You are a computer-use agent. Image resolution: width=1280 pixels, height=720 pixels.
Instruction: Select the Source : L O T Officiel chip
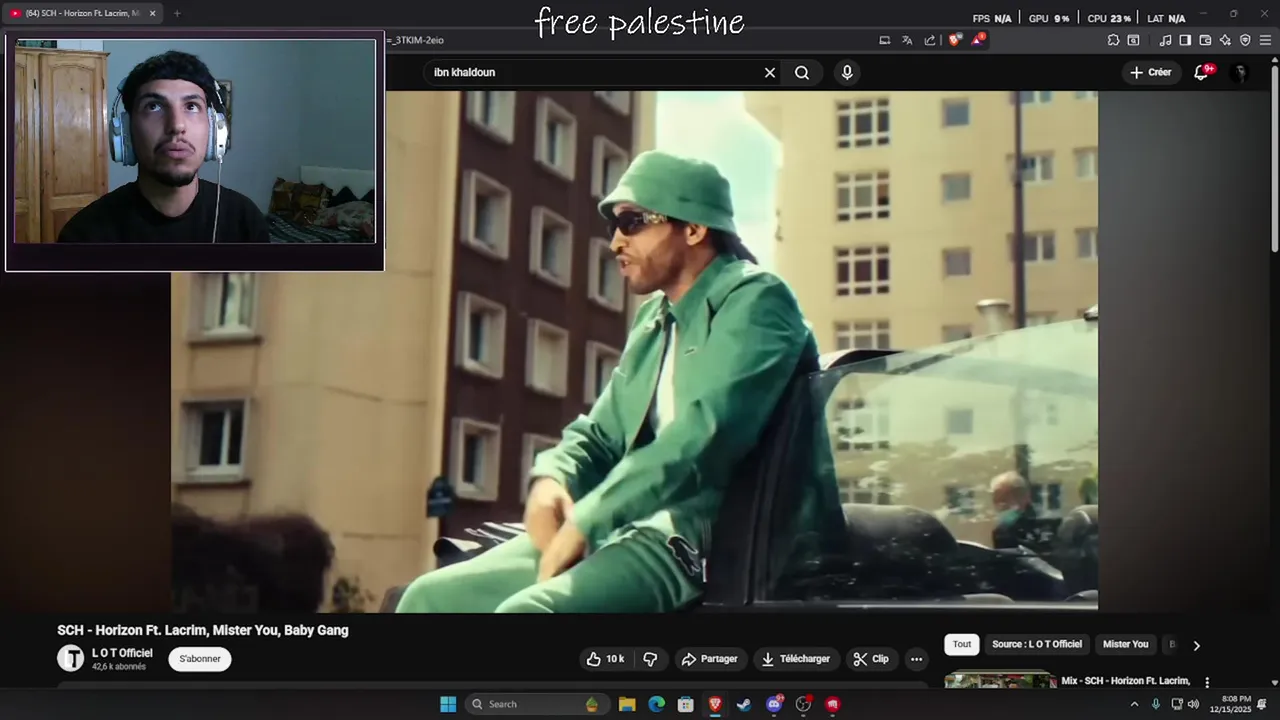(x=1037, y=644)
